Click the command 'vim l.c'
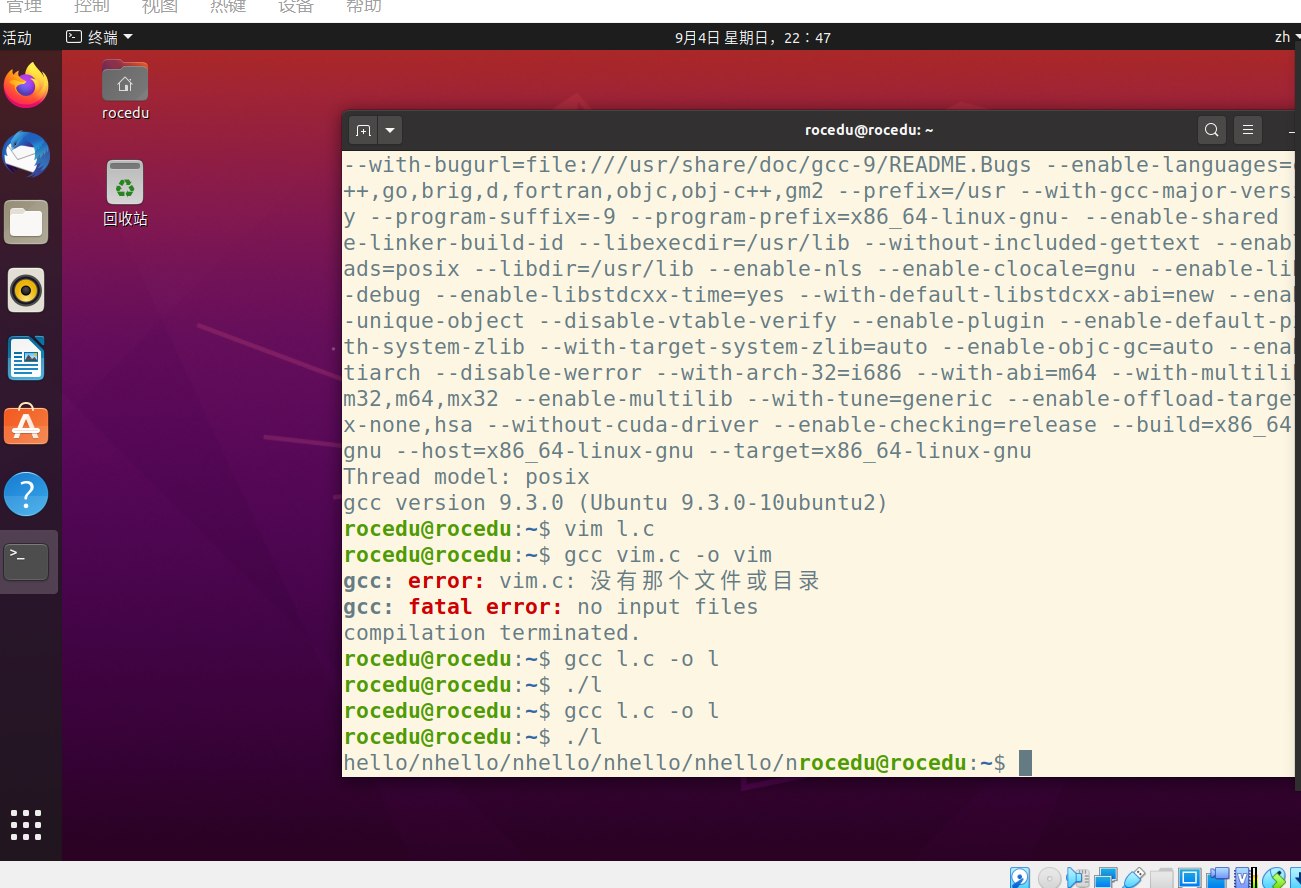The width and height of the screenshot is (1301, 888). coord(610,529)
